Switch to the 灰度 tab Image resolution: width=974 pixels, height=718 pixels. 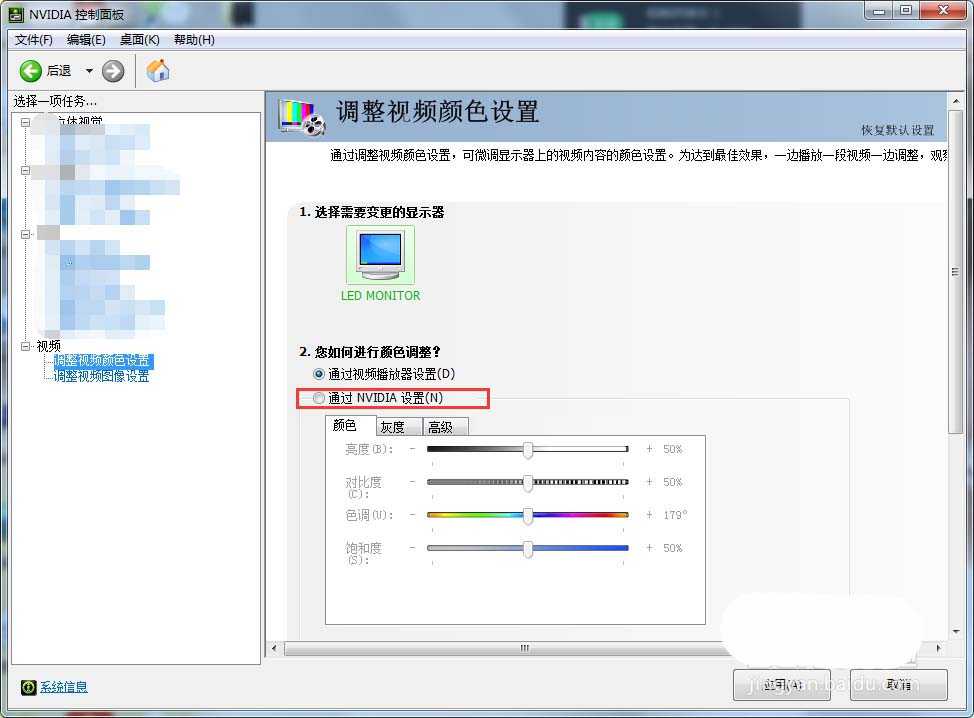(396, 425)
